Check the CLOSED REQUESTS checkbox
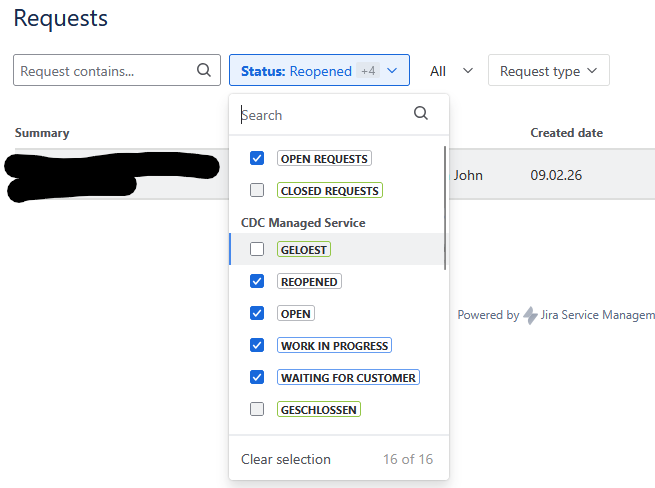The height and width of the screenshot is (488, 655). (257, 190)
